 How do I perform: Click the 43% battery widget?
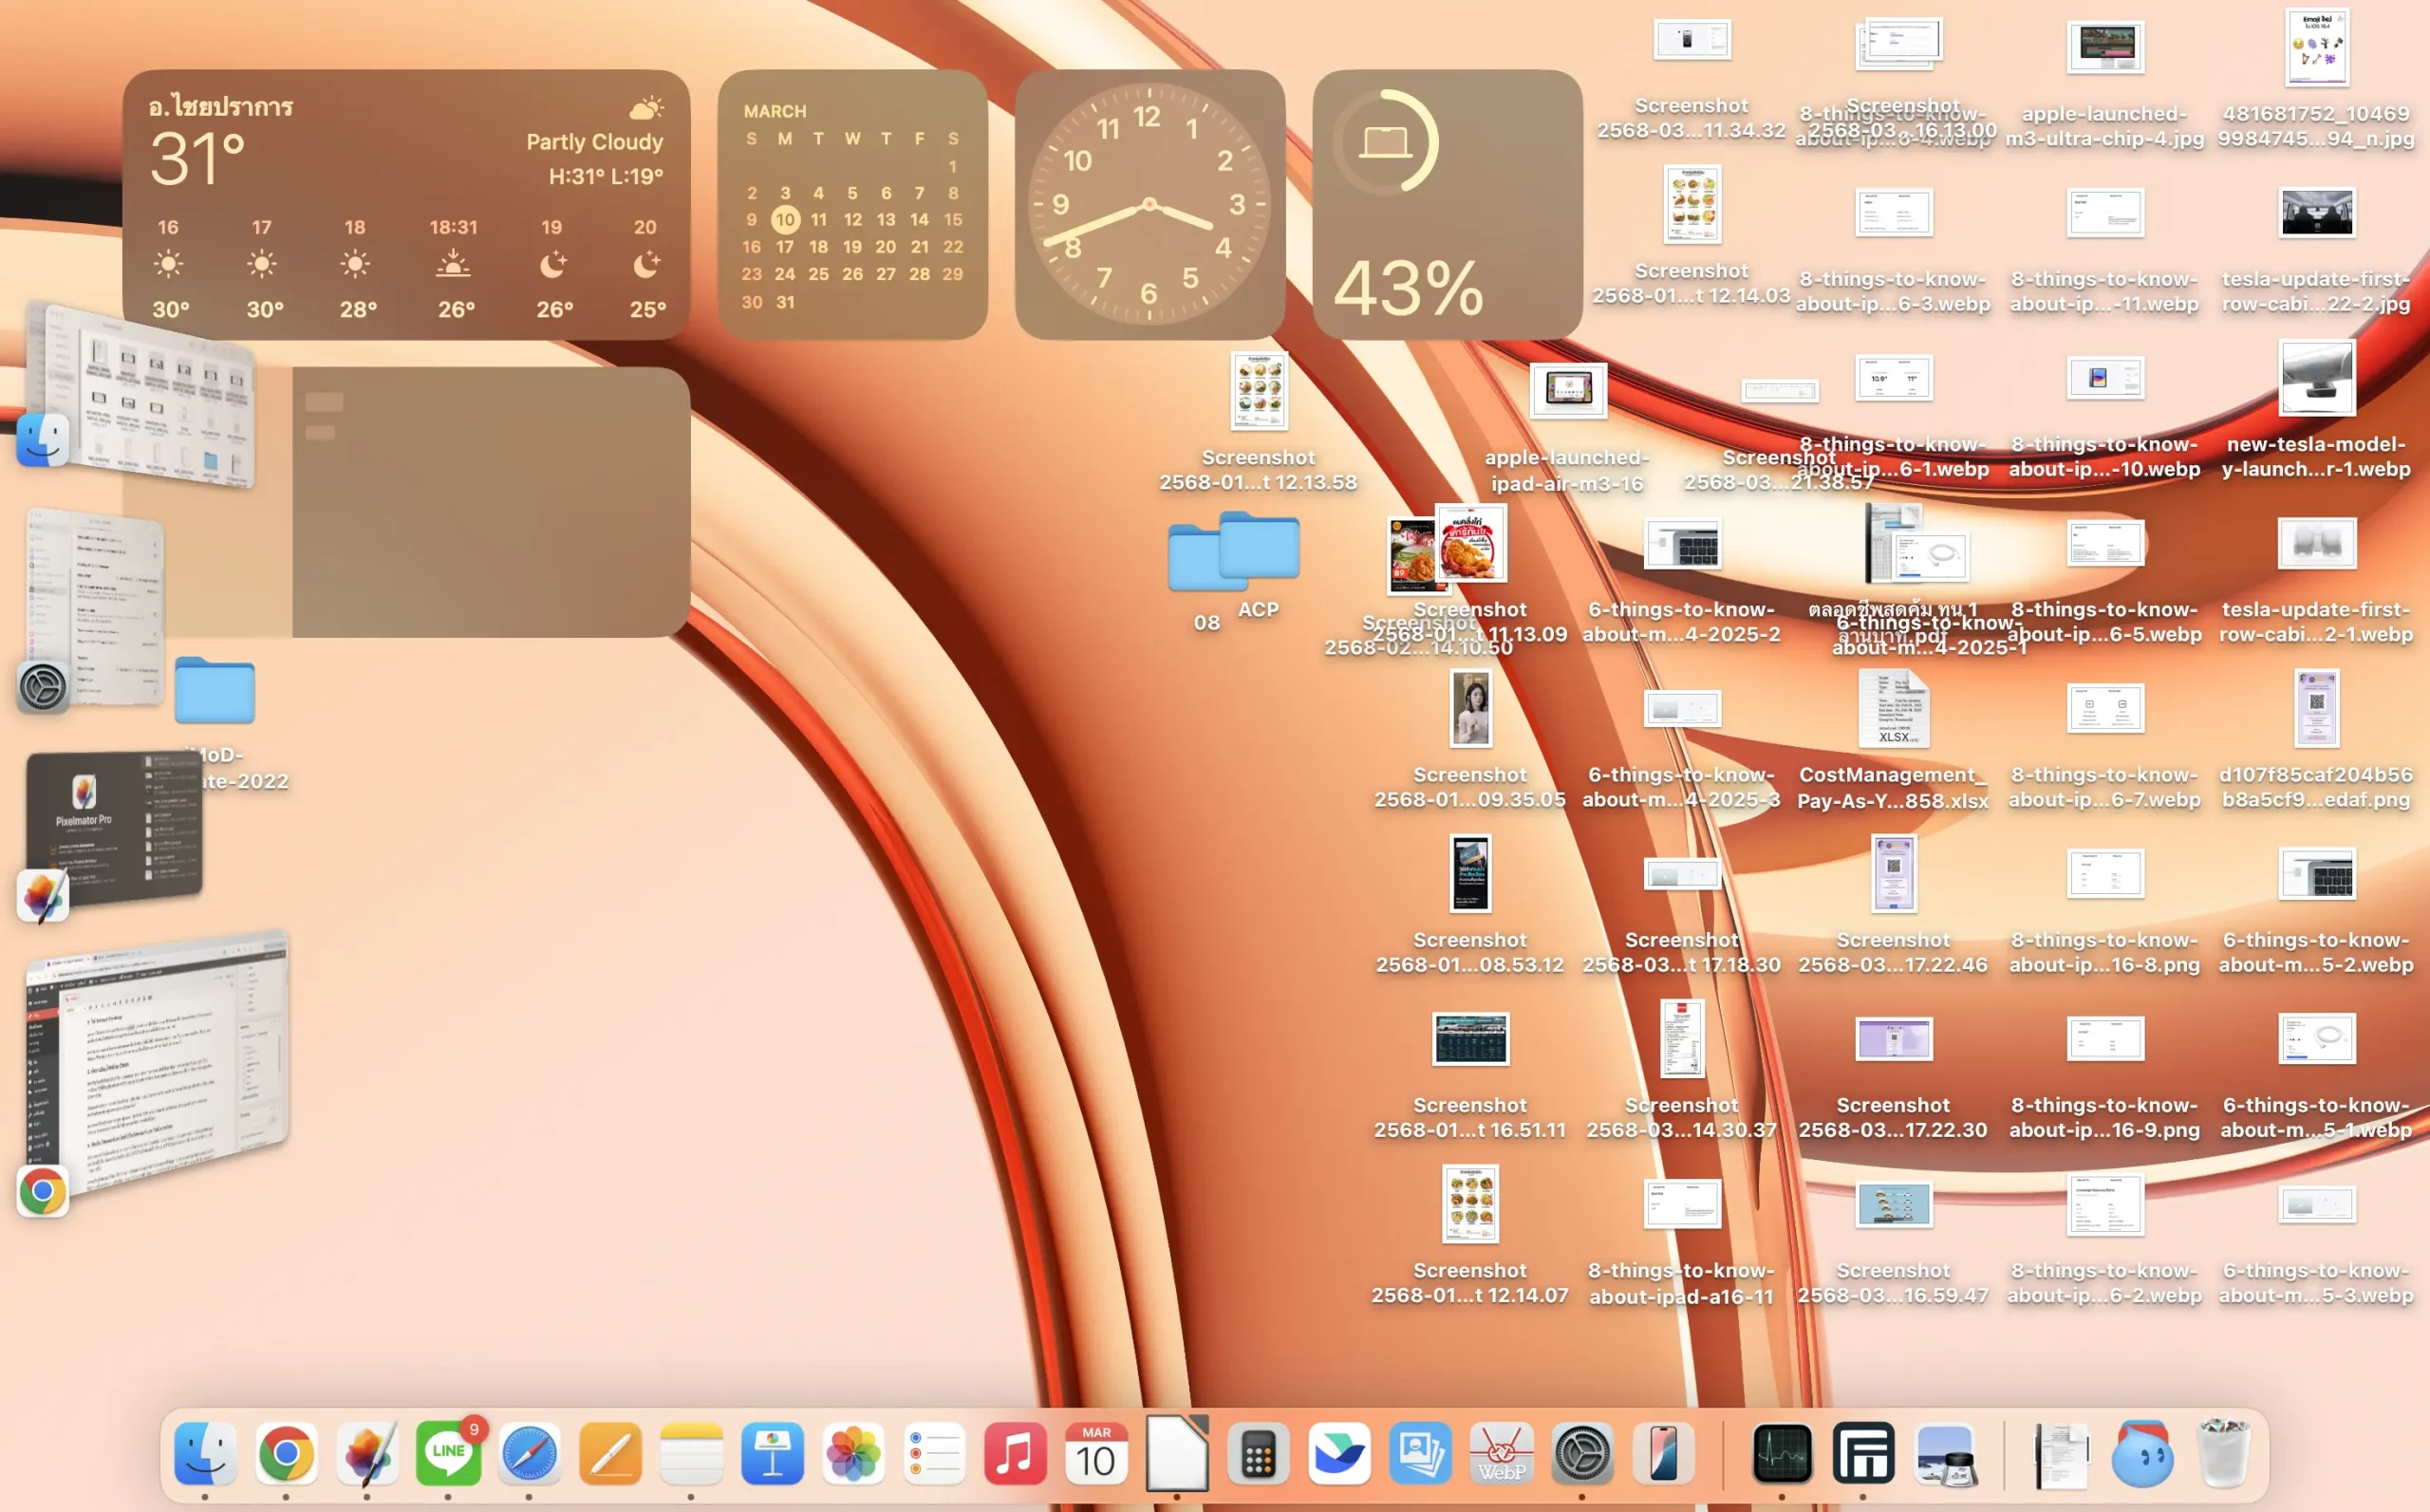tap(1446, 204)
